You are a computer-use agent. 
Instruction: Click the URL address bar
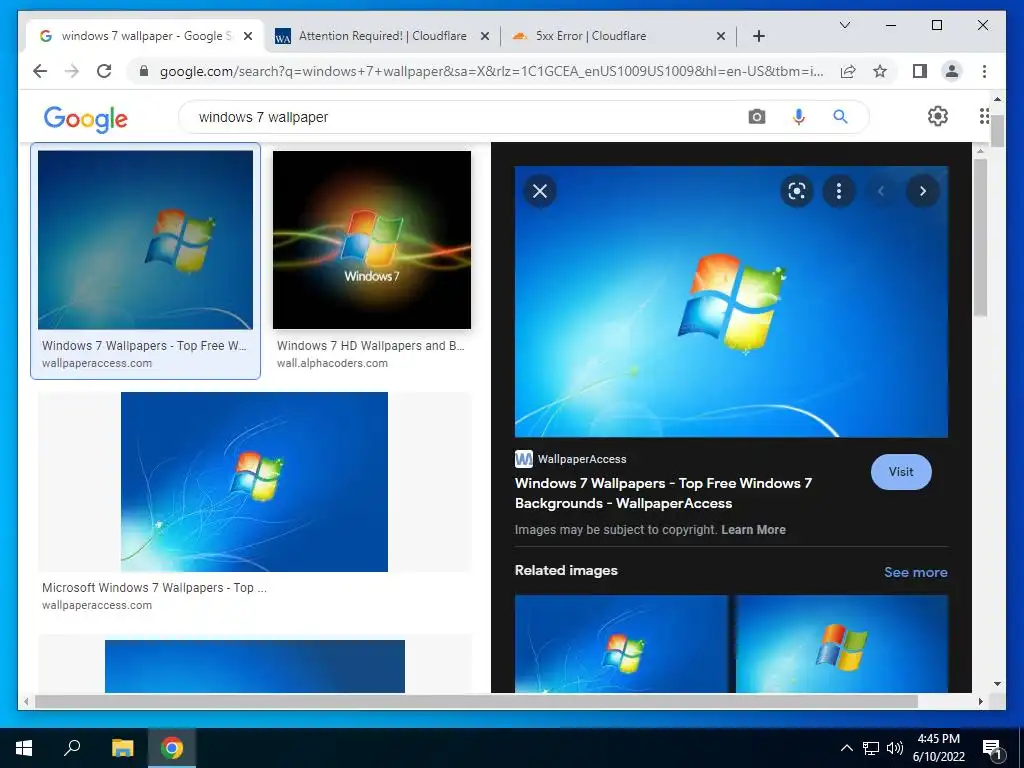click(x=491, y=71)
